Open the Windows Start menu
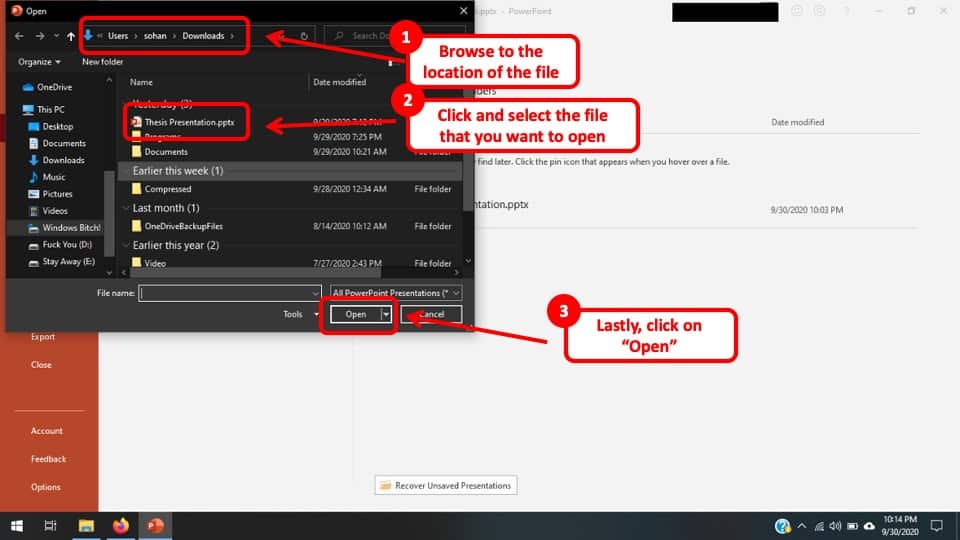Viewport: 960px width, 540px height. pos(17,526)
